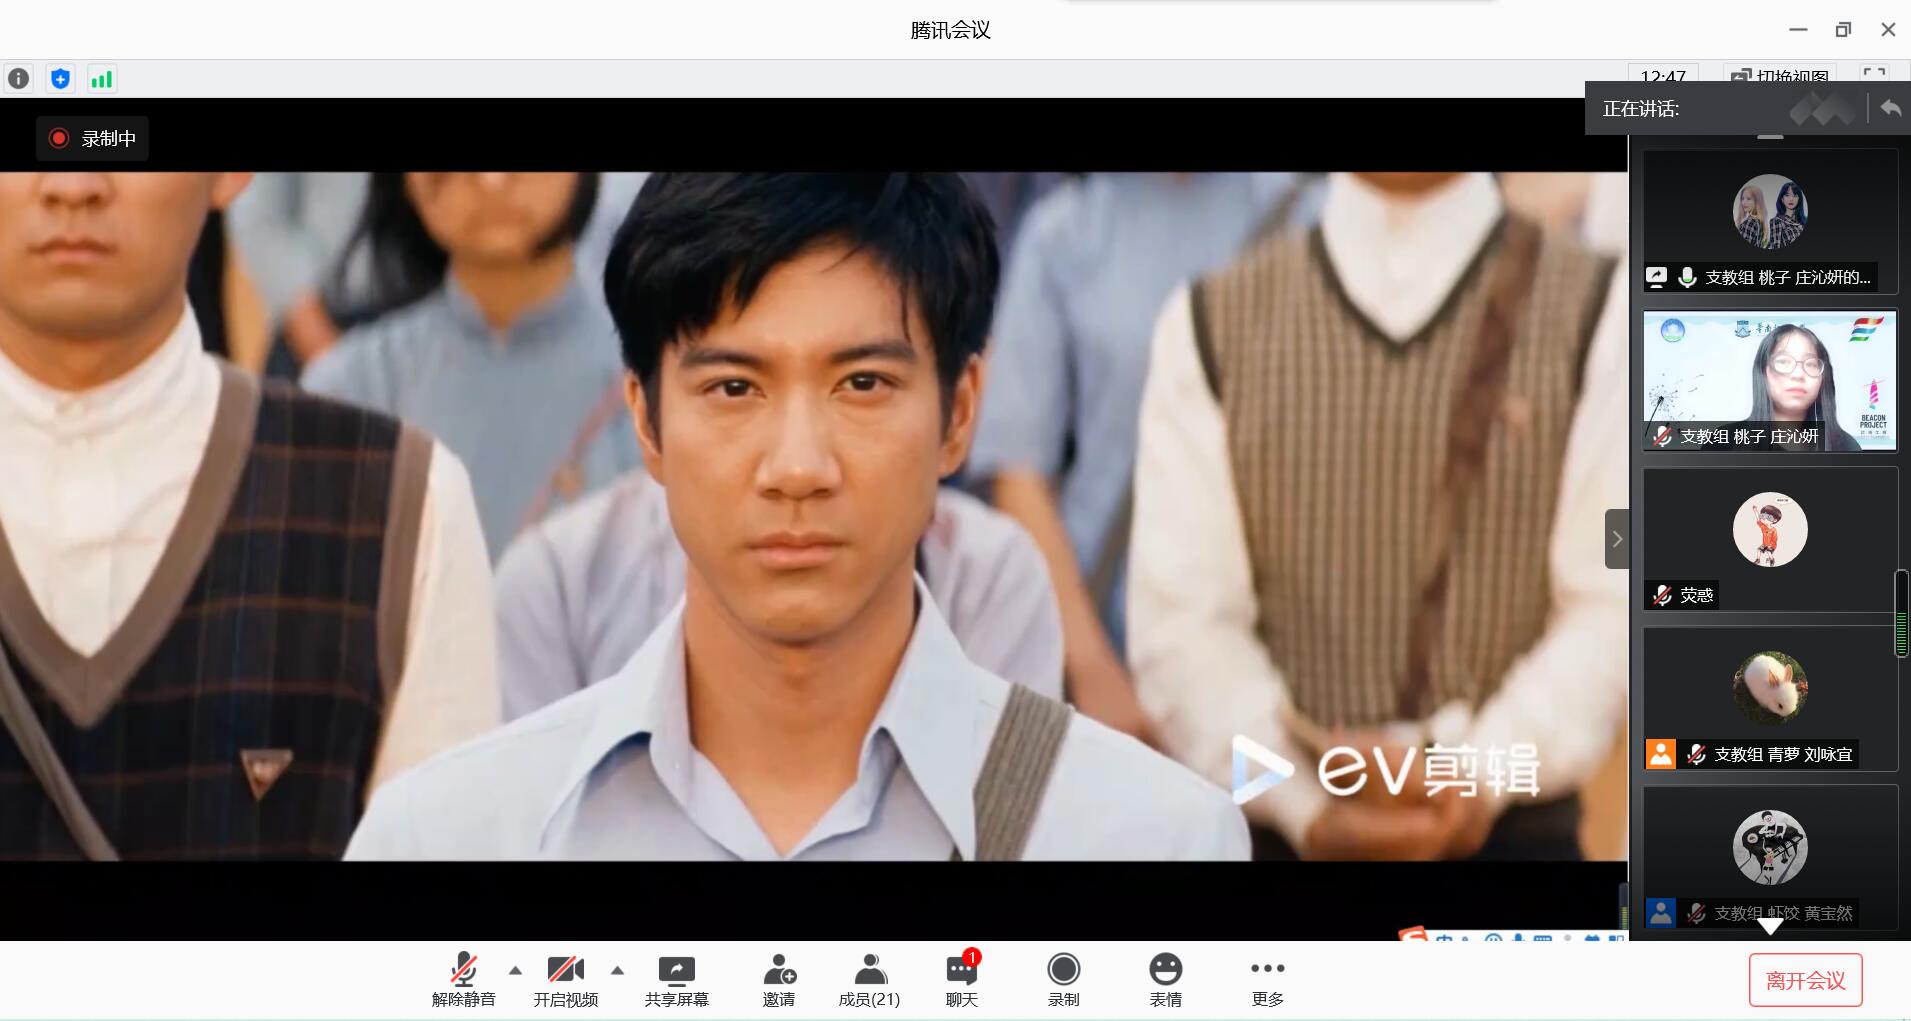This screenshot has height=1021, width=1911.
Task: Open the meeting info icon
Action: click(x=19, y=79)
